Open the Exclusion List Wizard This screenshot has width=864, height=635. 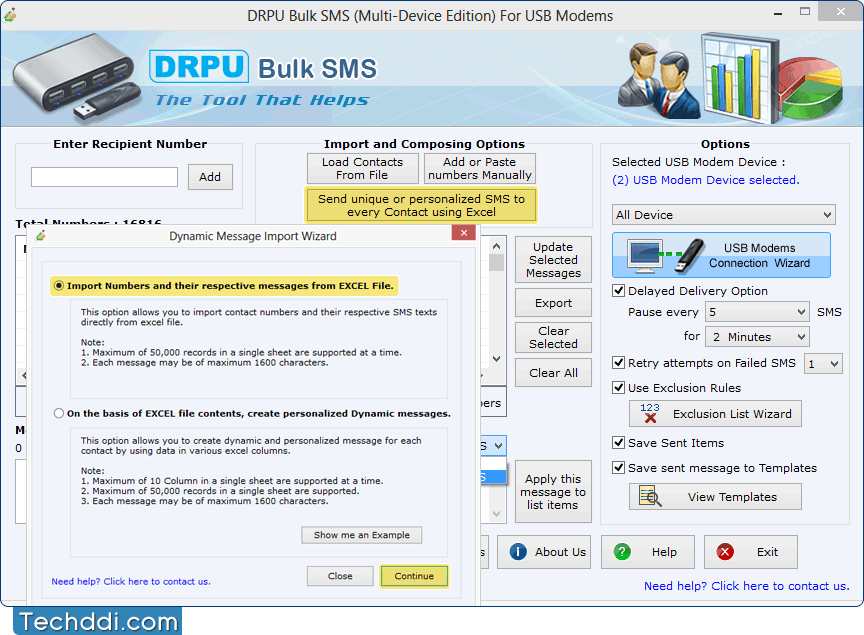pyautogui.click(x=715, y=413)
